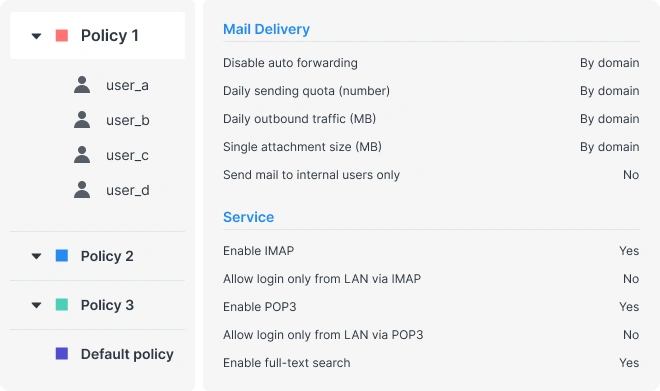Expand the Policy 2 arrow
This screenshot has height=391, width=660.
pyautogui.click(x=37, y=256)
